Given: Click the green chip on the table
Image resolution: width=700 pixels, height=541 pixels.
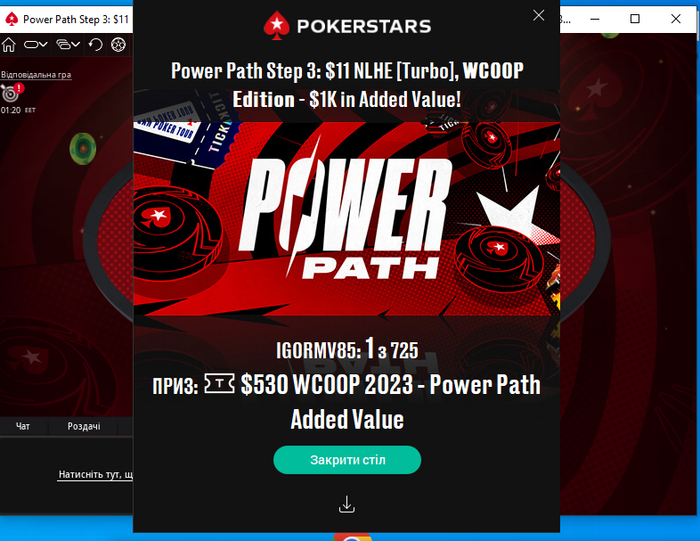Looking at the screenshot, I should click(x=83, y=149).
